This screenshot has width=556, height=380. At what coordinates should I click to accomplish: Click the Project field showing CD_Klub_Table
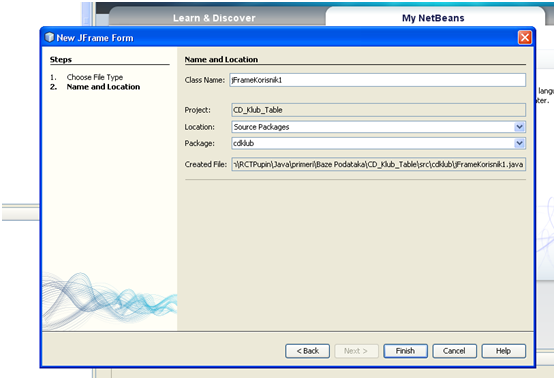click(378, 110)
